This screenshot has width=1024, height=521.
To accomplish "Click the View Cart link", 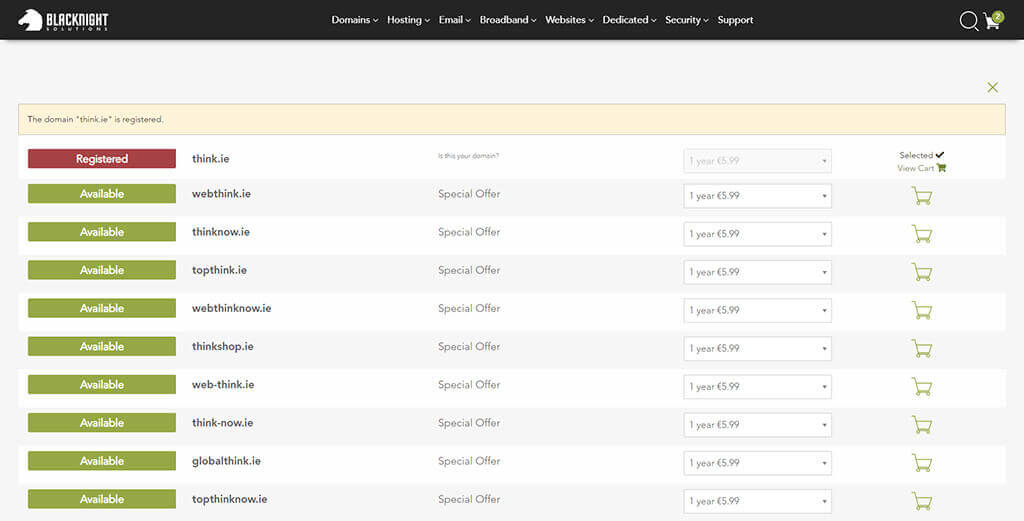I will 920,168.
